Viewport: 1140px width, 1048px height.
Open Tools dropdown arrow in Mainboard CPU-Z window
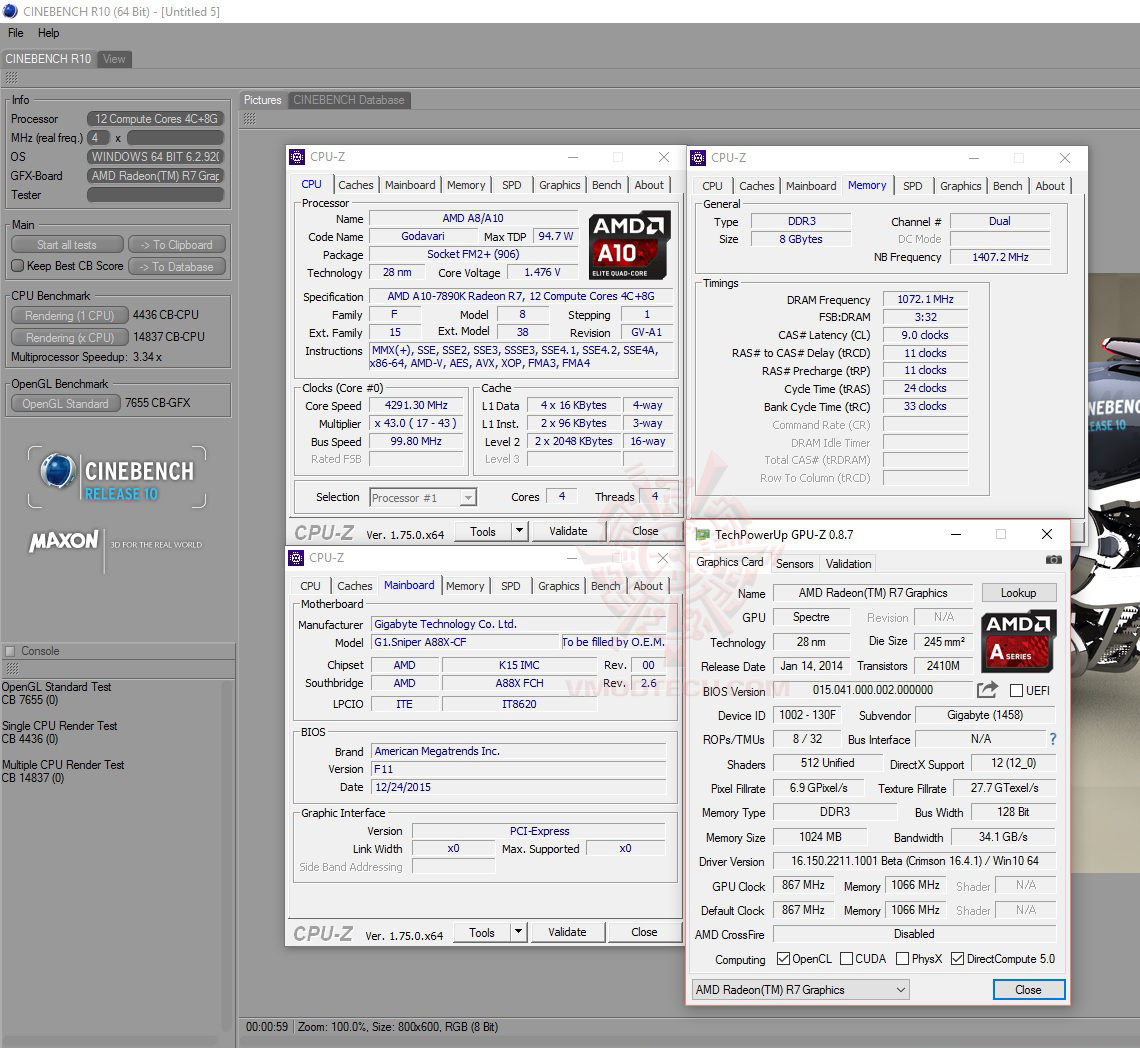point(518,932)
